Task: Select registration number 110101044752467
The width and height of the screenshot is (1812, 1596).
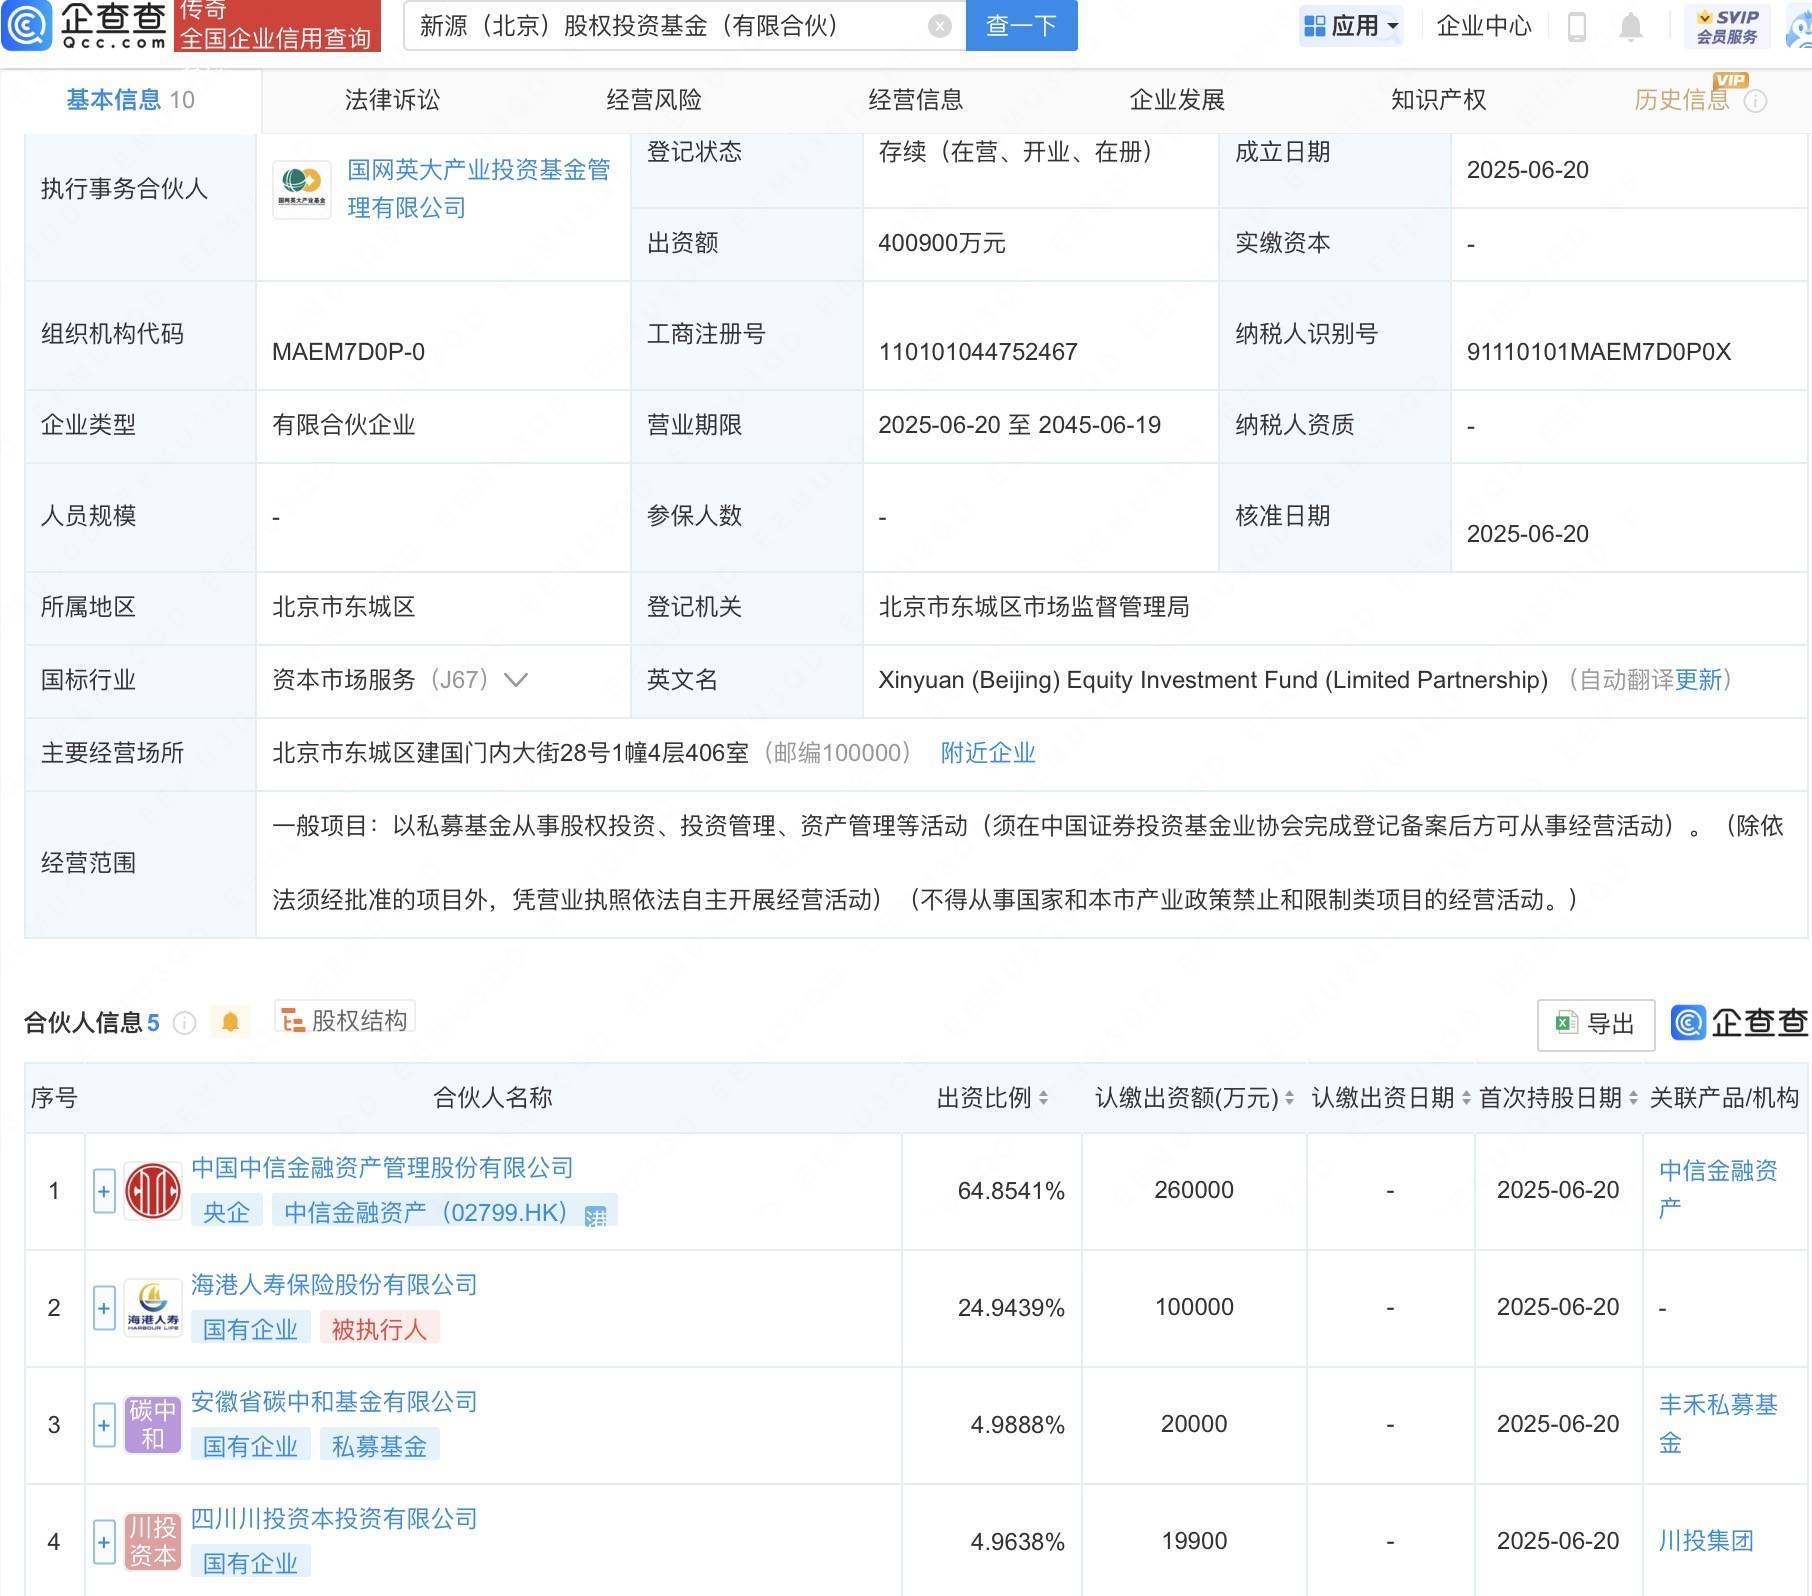Action: tap(978, 352)
